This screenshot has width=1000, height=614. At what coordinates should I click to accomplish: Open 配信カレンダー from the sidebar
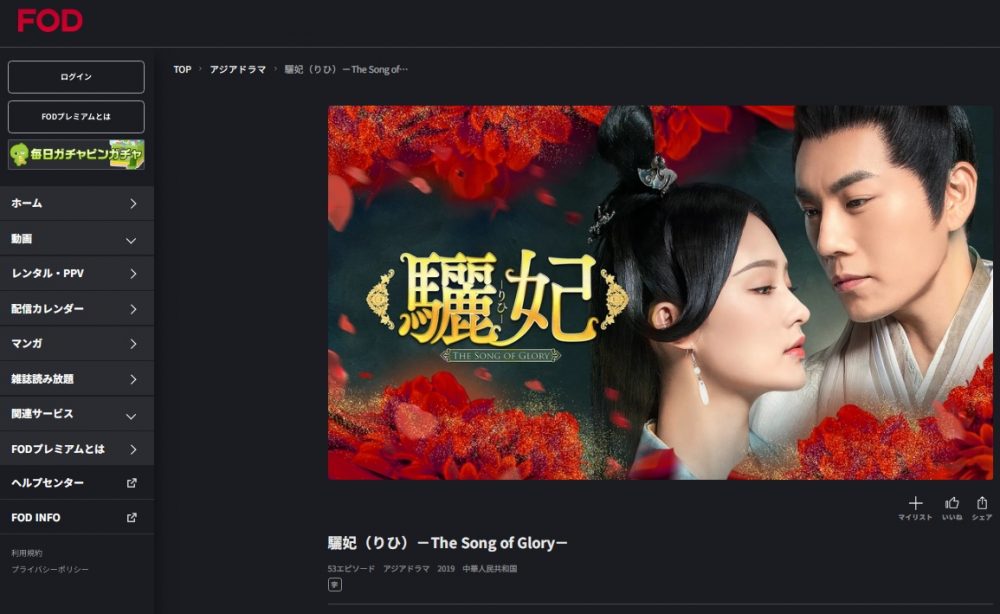click(x=77, y=309)
